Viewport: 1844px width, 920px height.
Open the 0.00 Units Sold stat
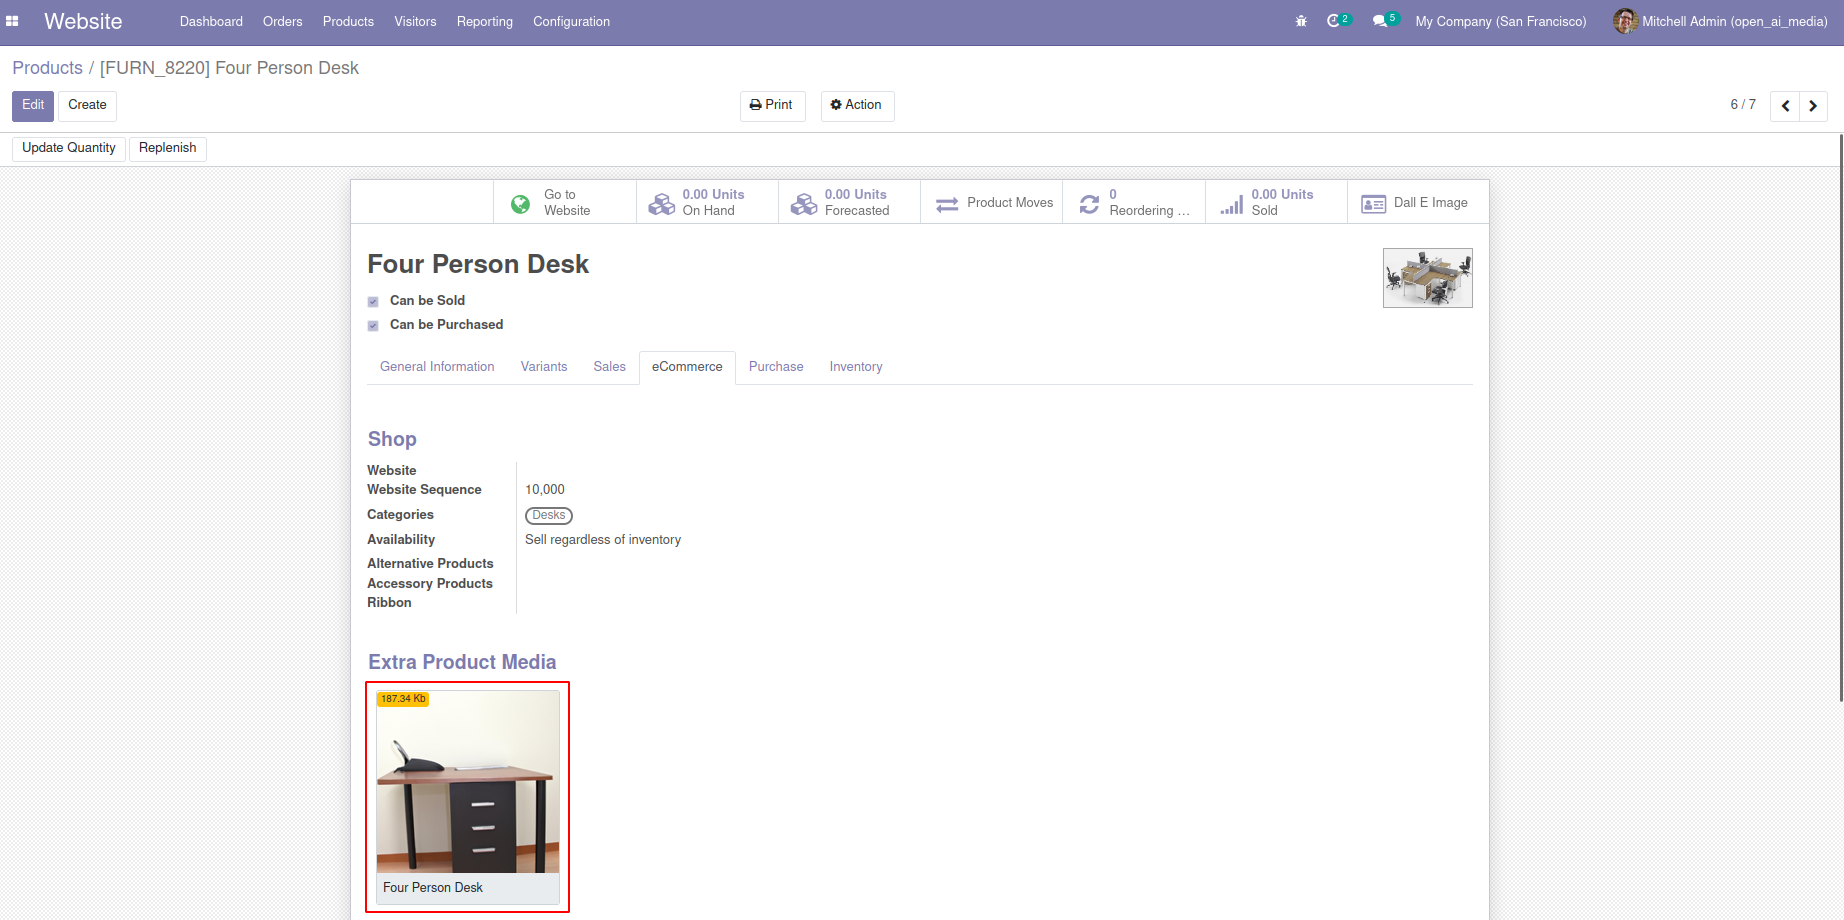pos(1276,202)
